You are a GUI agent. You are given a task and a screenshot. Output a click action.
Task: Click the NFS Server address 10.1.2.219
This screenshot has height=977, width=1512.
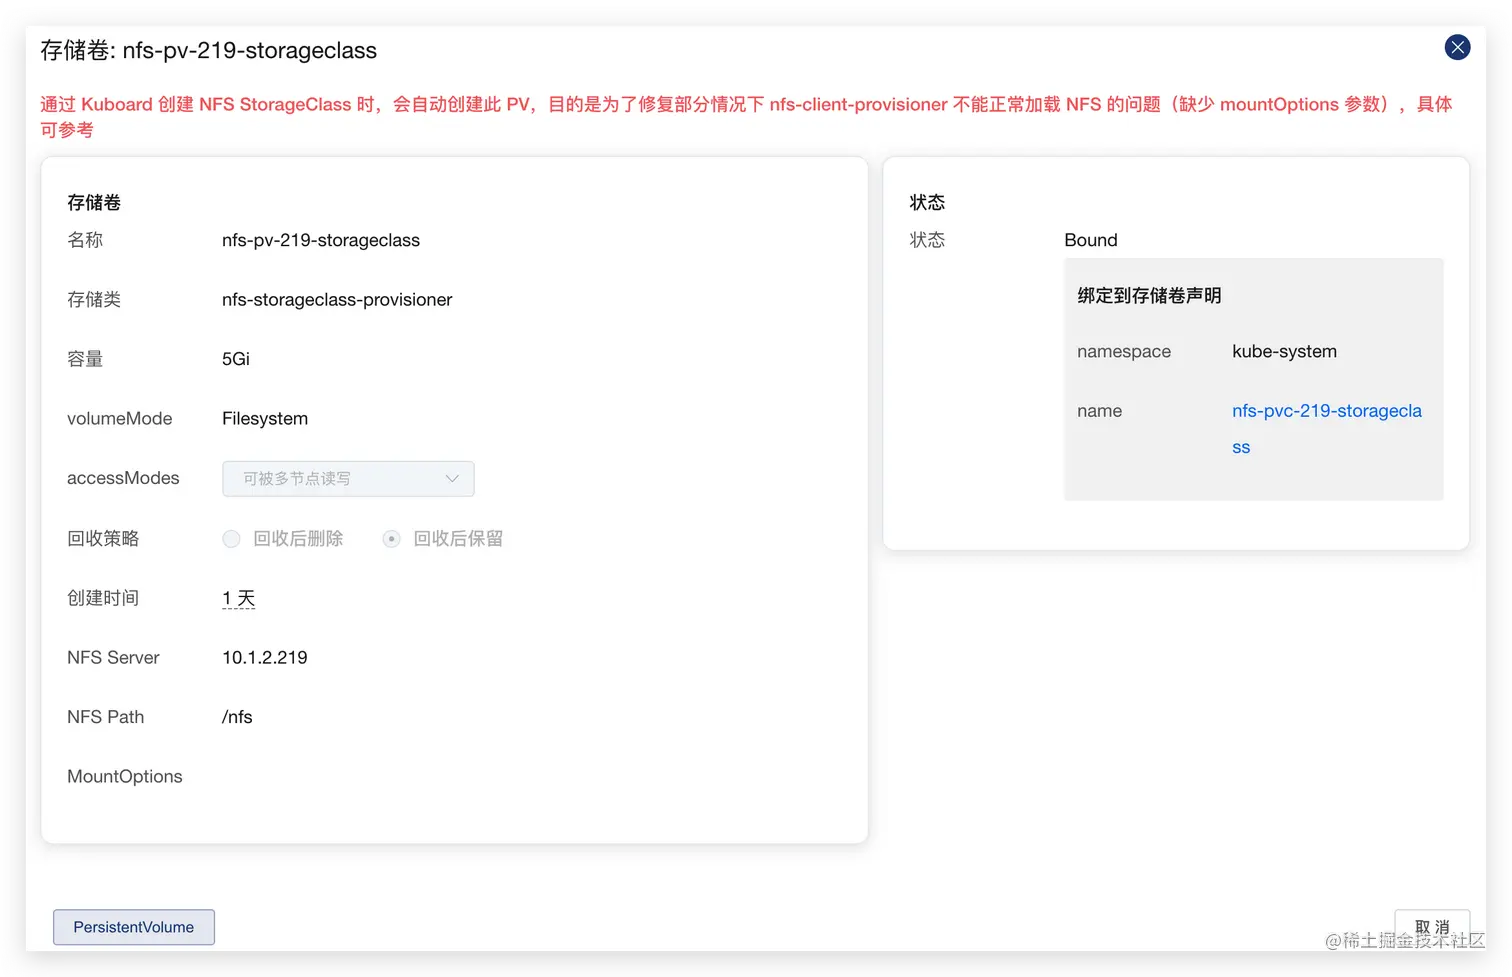[265, 658]
